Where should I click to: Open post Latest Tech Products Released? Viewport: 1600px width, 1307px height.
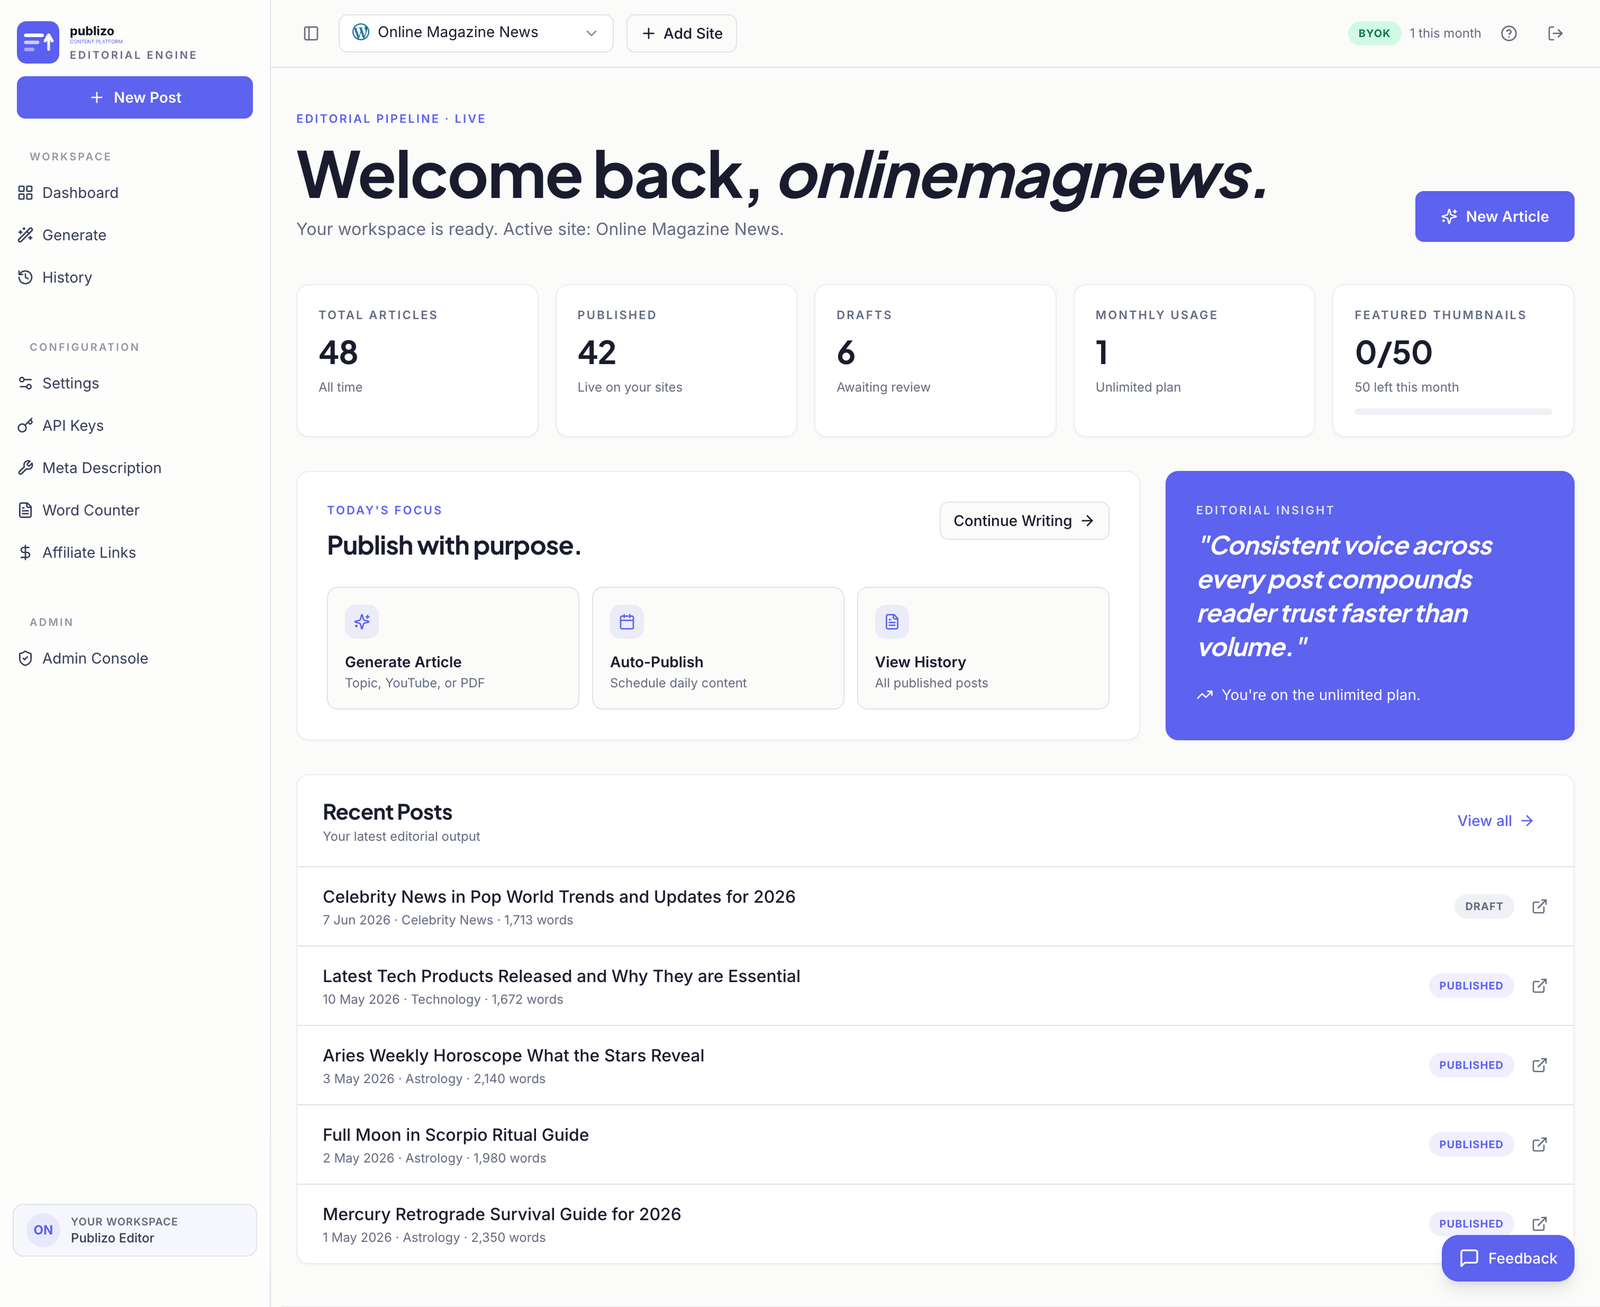point(561,976)
